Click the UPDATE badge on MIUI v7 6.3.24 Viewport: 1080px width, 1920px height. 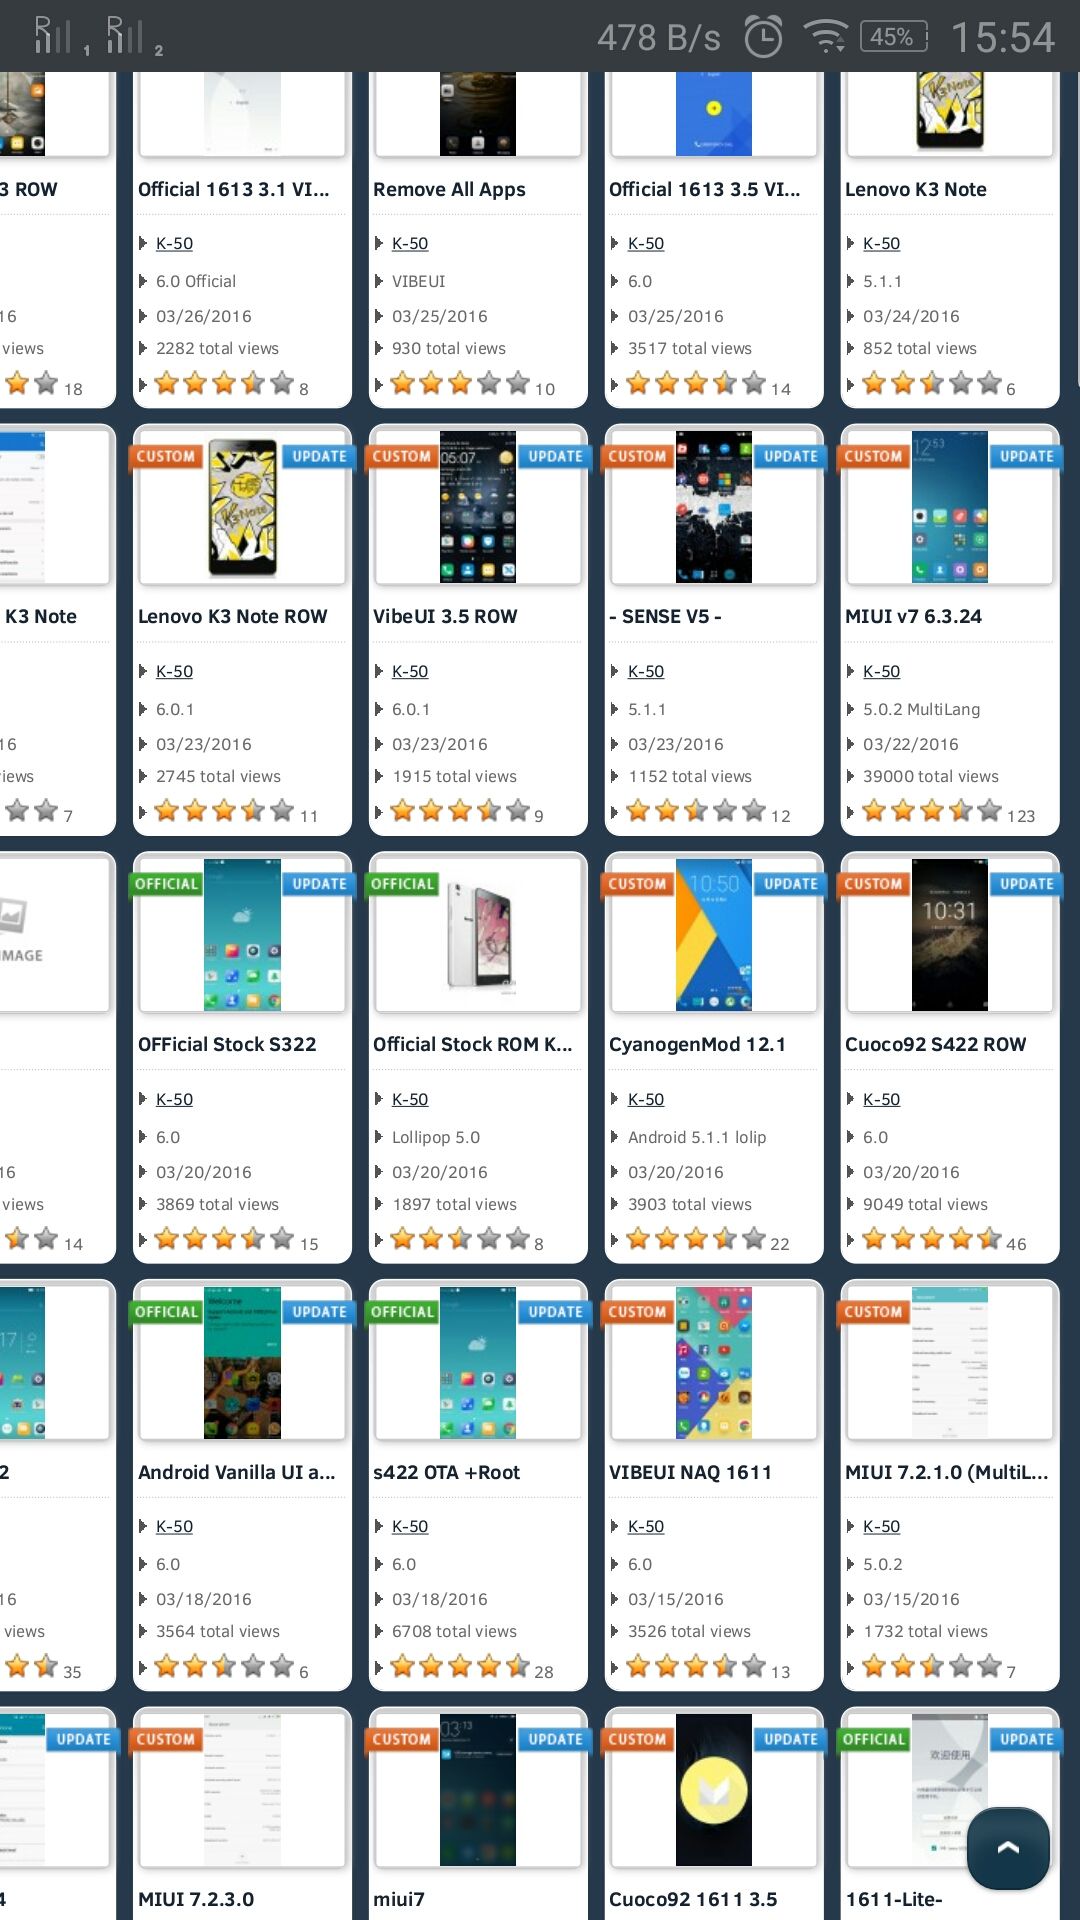click(x=1026, y=456)
